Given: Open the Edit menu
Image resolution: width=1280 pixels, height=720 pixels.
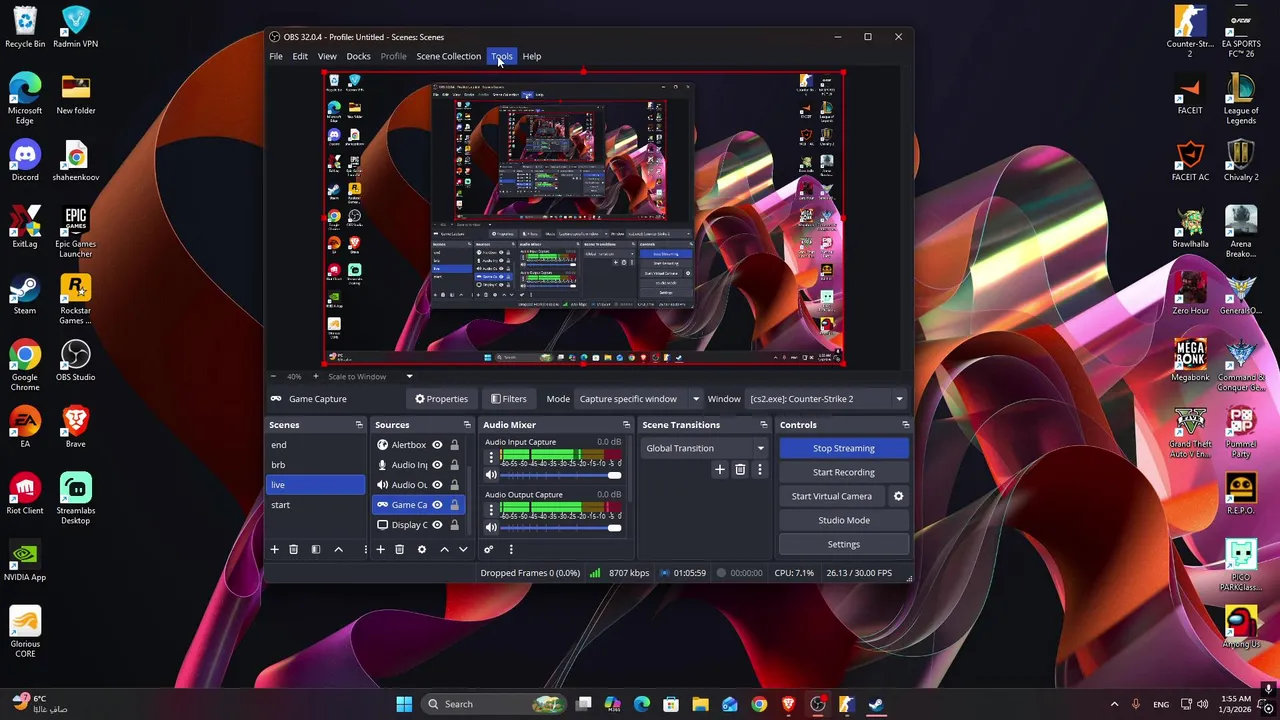Looking at the screenshot, I should tap(300, 56).
